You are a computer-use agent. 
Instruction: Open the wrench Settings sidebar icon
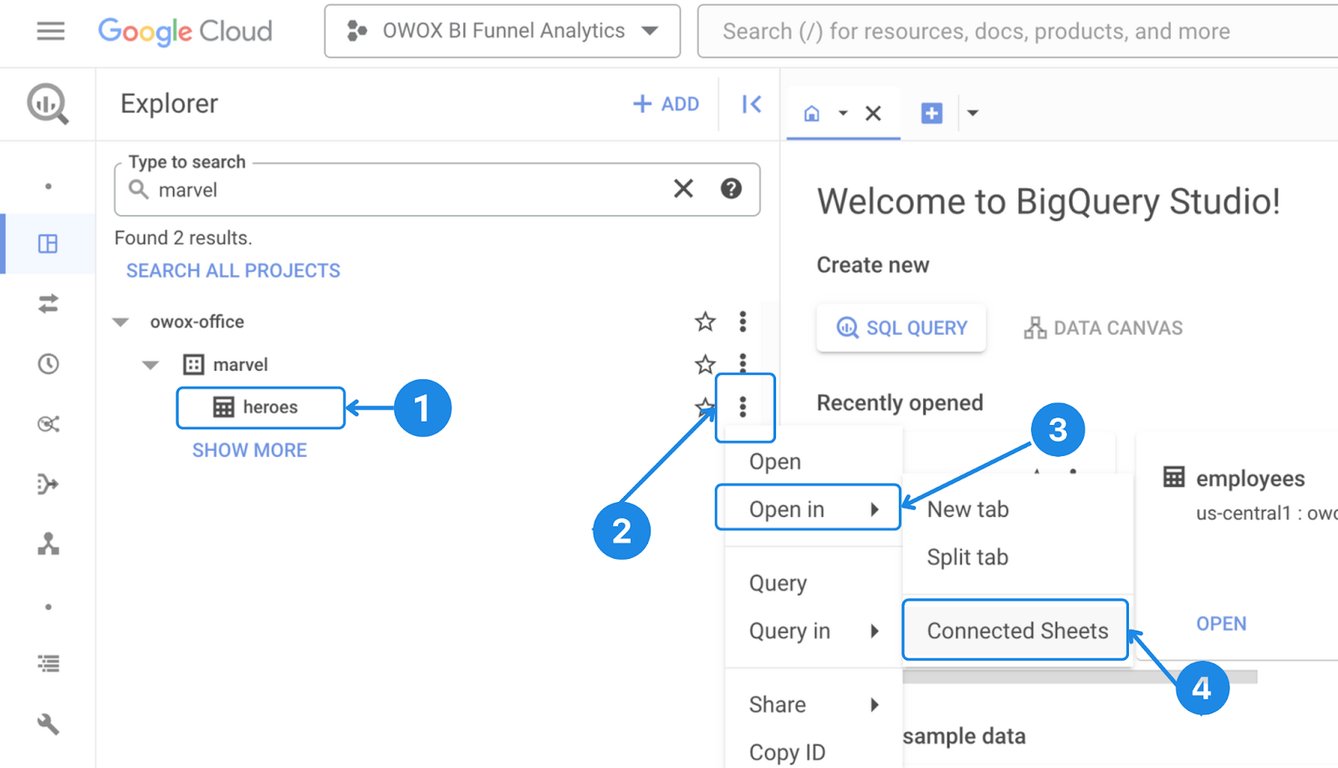click(48, 724)
